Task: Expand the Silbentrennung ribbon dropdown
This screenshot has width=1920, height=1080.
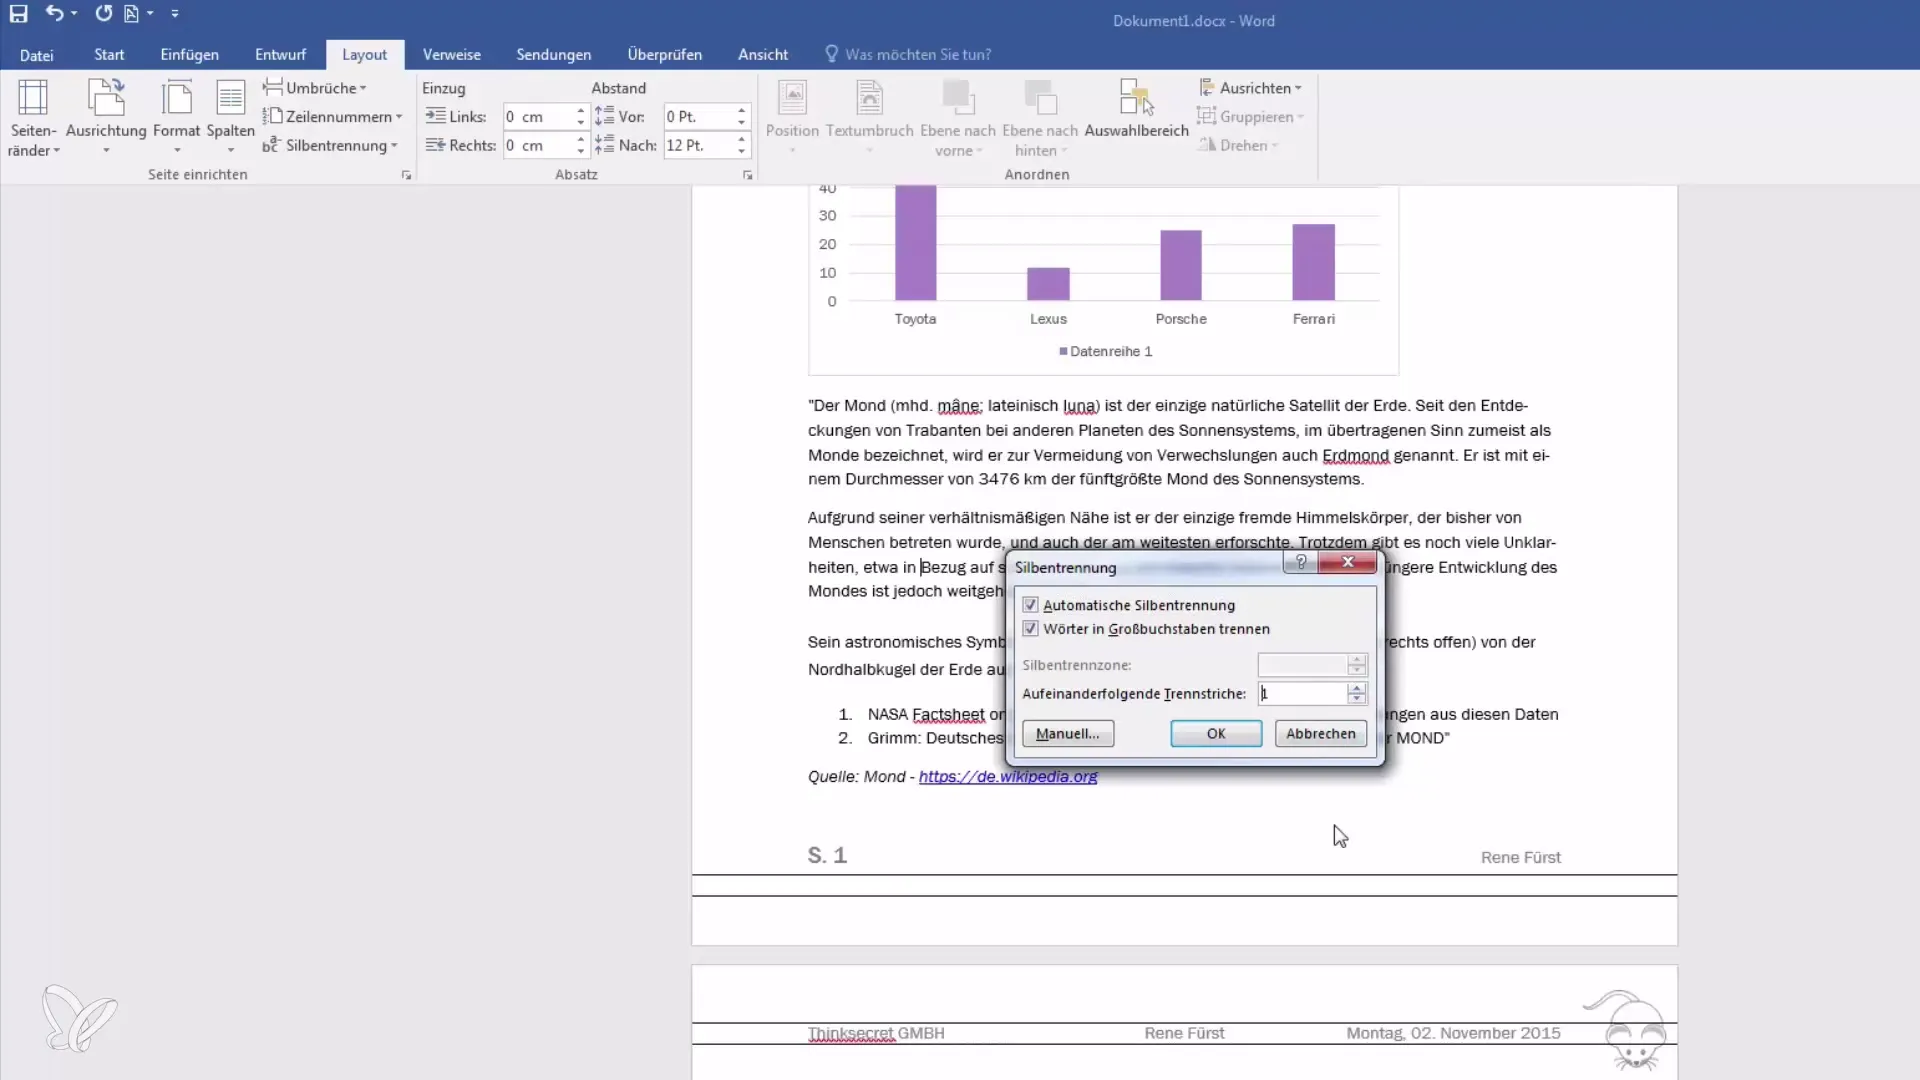Action: (x=330, y=146)
